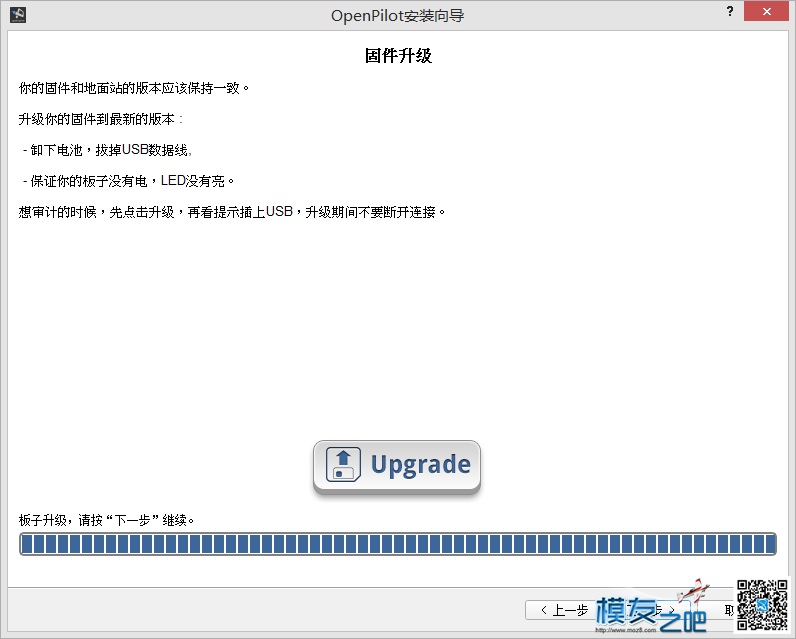Open help via the ? title bar button
This screenshot has width=796, height=639.
[729, 11]
